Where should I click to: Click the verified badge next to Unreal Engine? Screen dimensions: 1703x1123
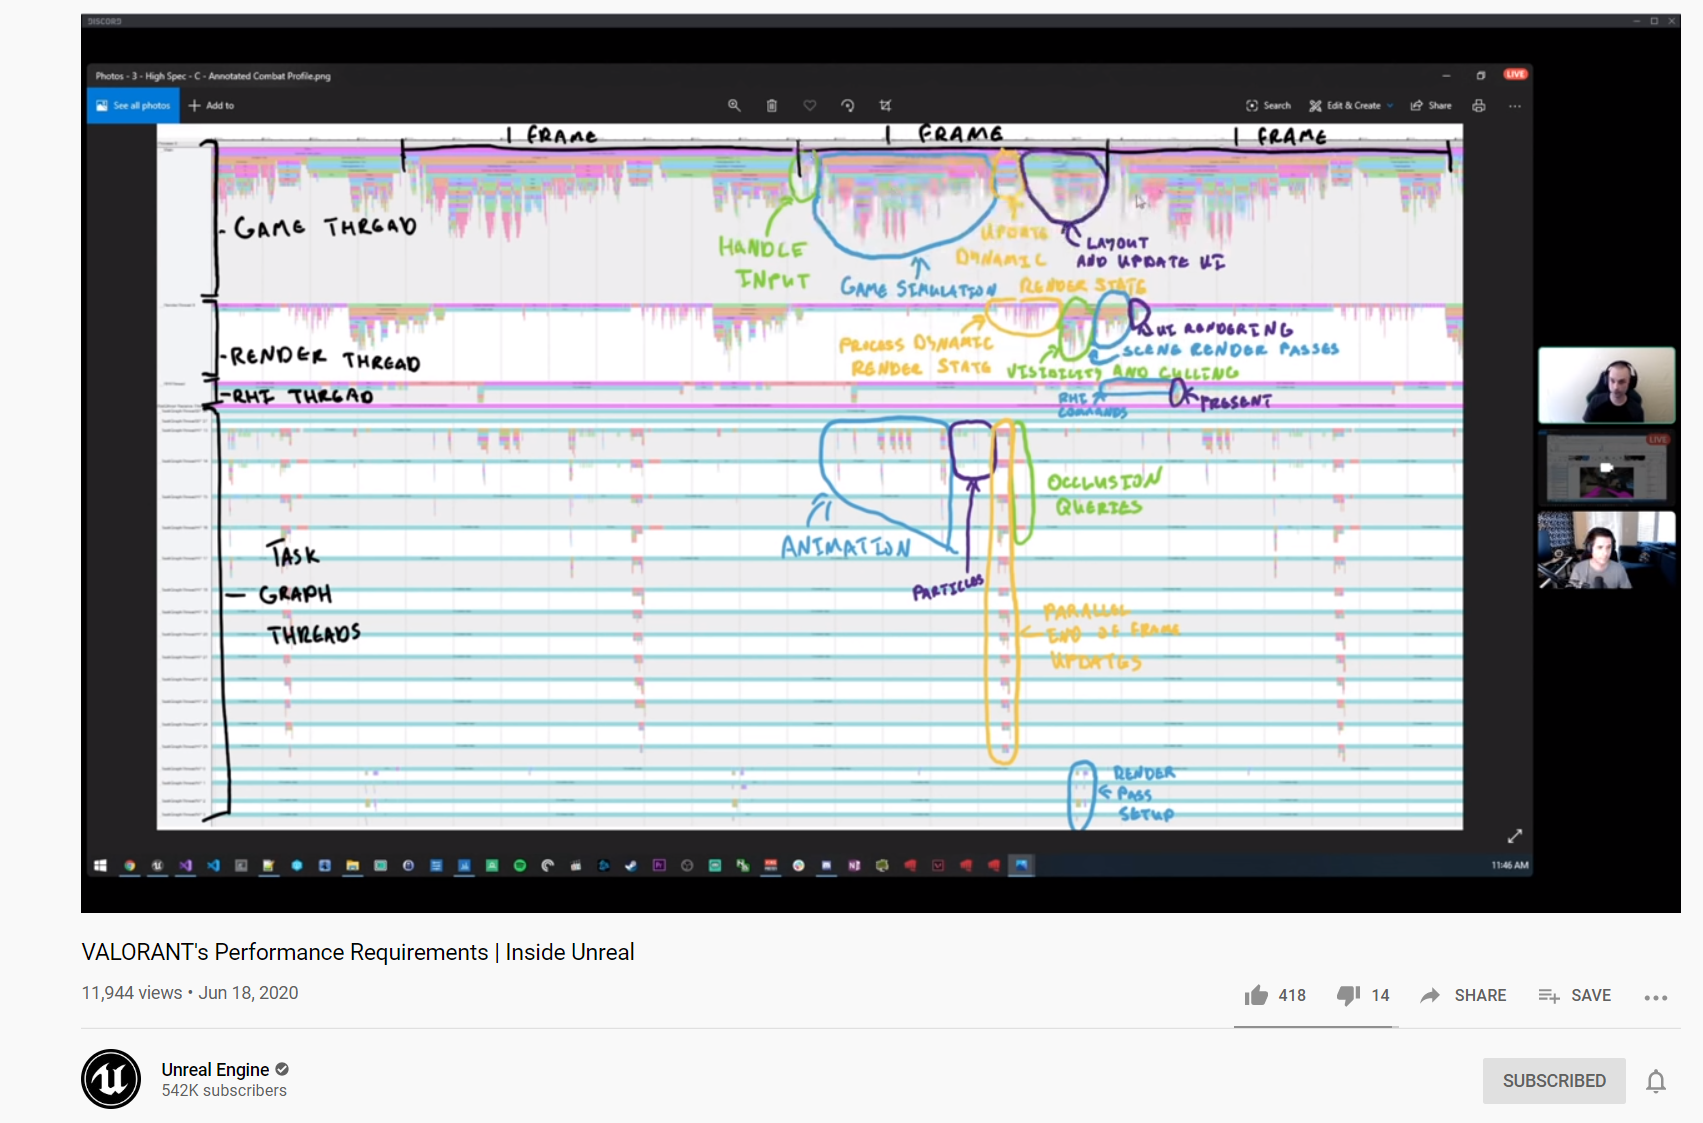pos(282,1069)
